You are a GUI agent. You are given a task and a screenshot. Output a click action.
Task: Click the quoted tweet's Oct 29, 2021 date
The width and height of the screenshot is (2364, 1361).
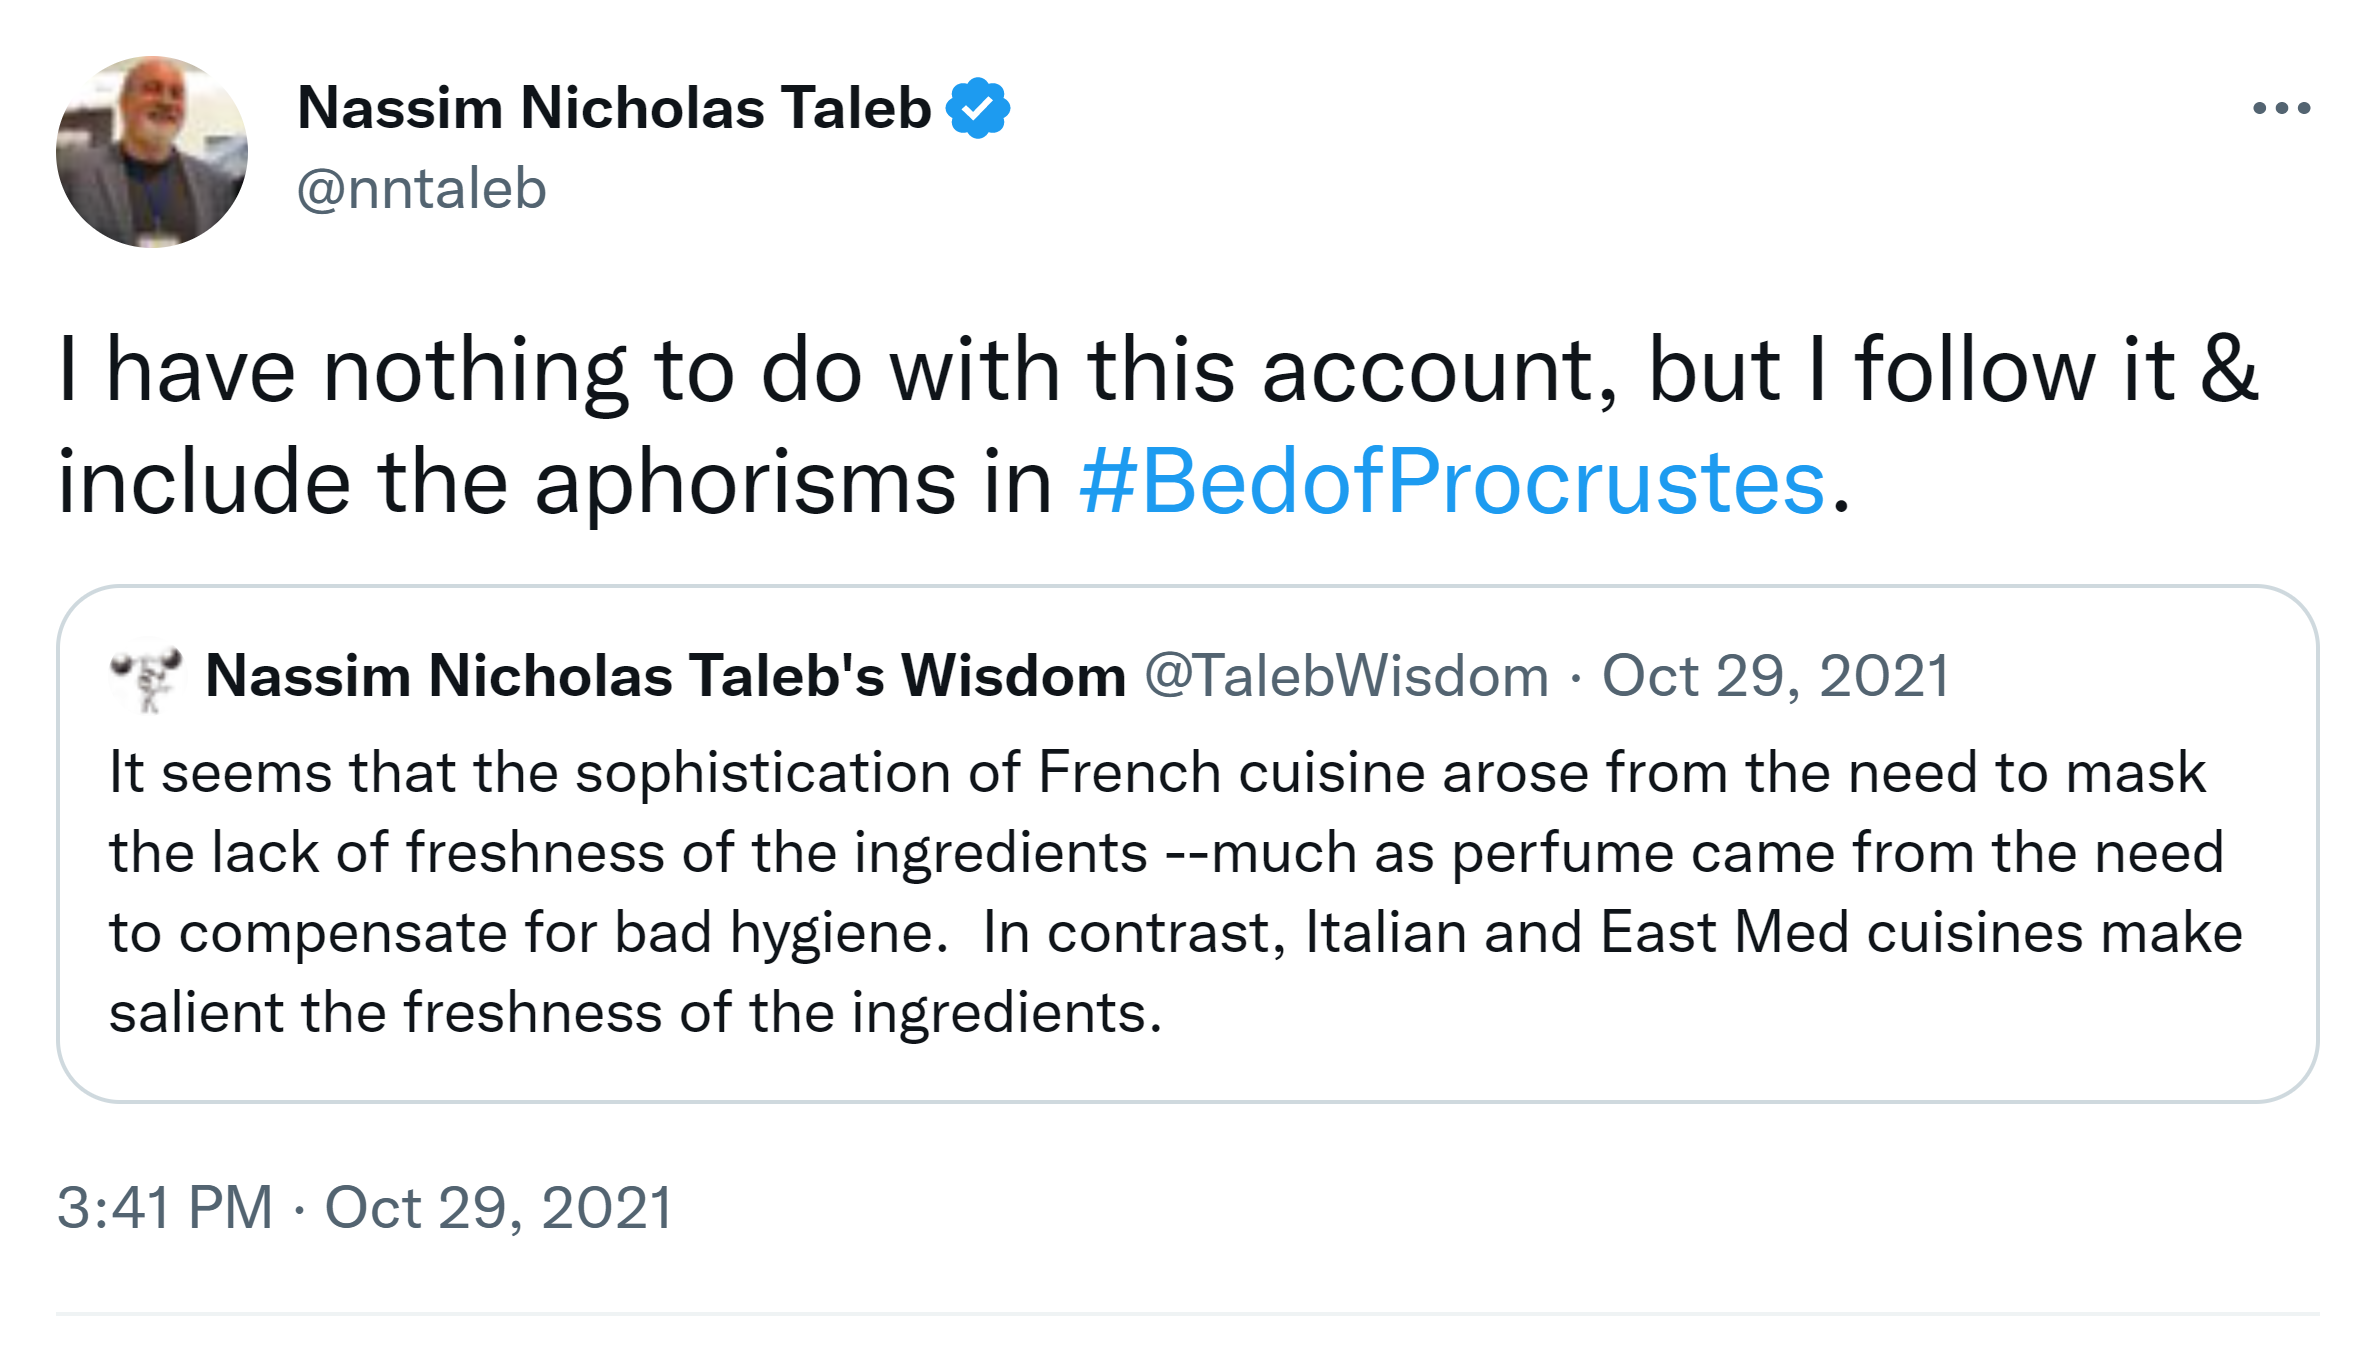pyautogui.click(x=1776, y=676)
